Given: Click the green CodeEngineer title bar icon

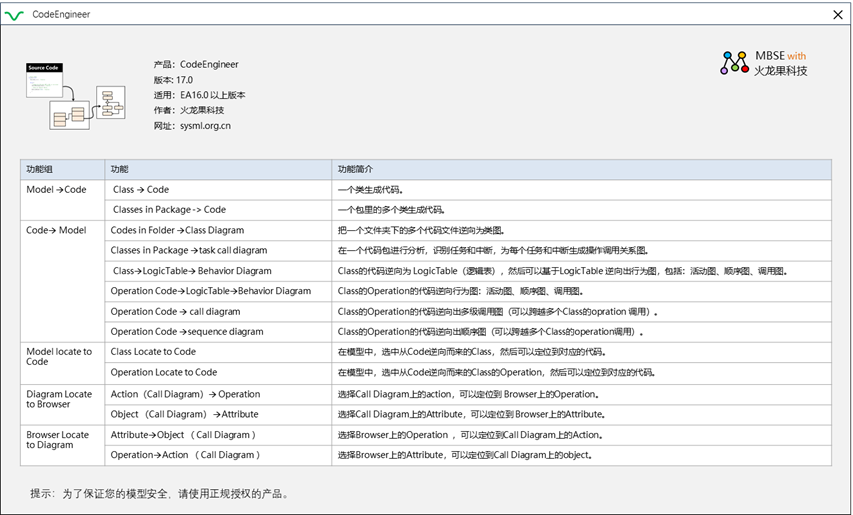Looking at the screenshot, I should coord(14,15).
